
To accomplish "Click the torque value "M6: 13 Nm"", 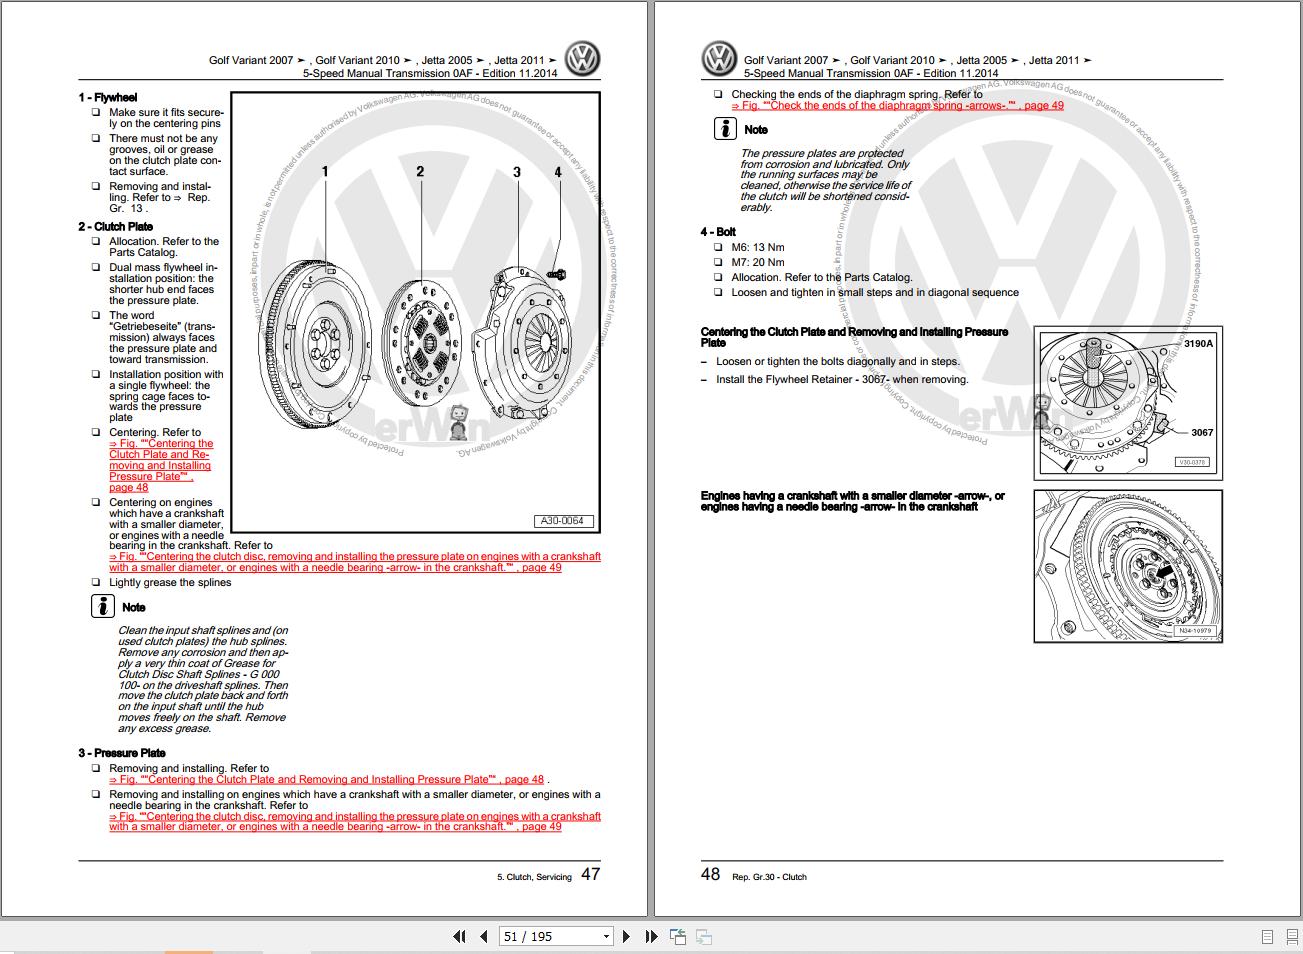I will [x=758, y=247].
